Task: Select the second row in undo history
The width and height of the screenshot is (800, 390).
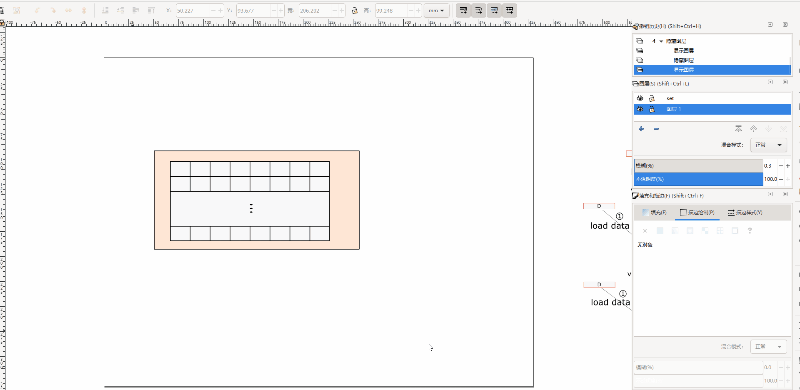Action: tap(712, 51)
